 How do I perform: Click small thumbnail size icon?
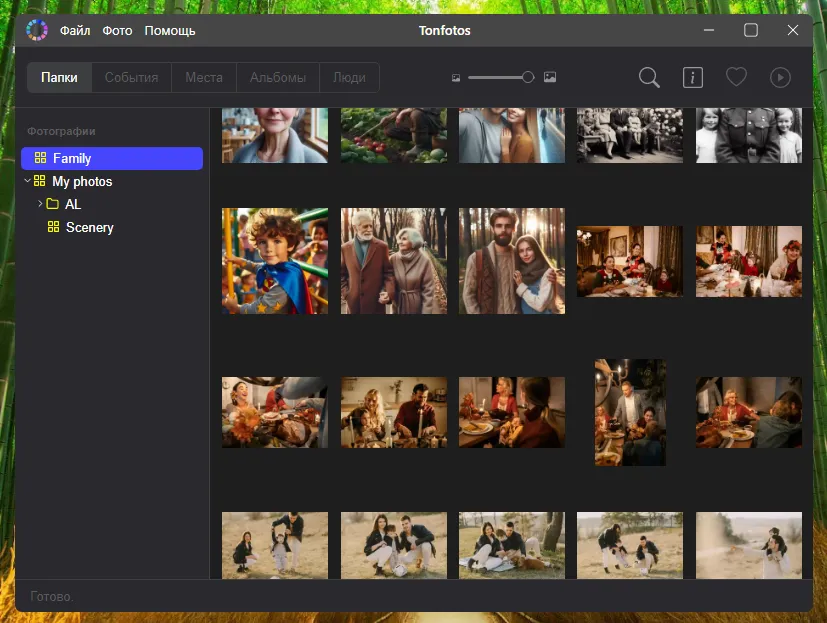pyautogui.click(x=456, y=78)
